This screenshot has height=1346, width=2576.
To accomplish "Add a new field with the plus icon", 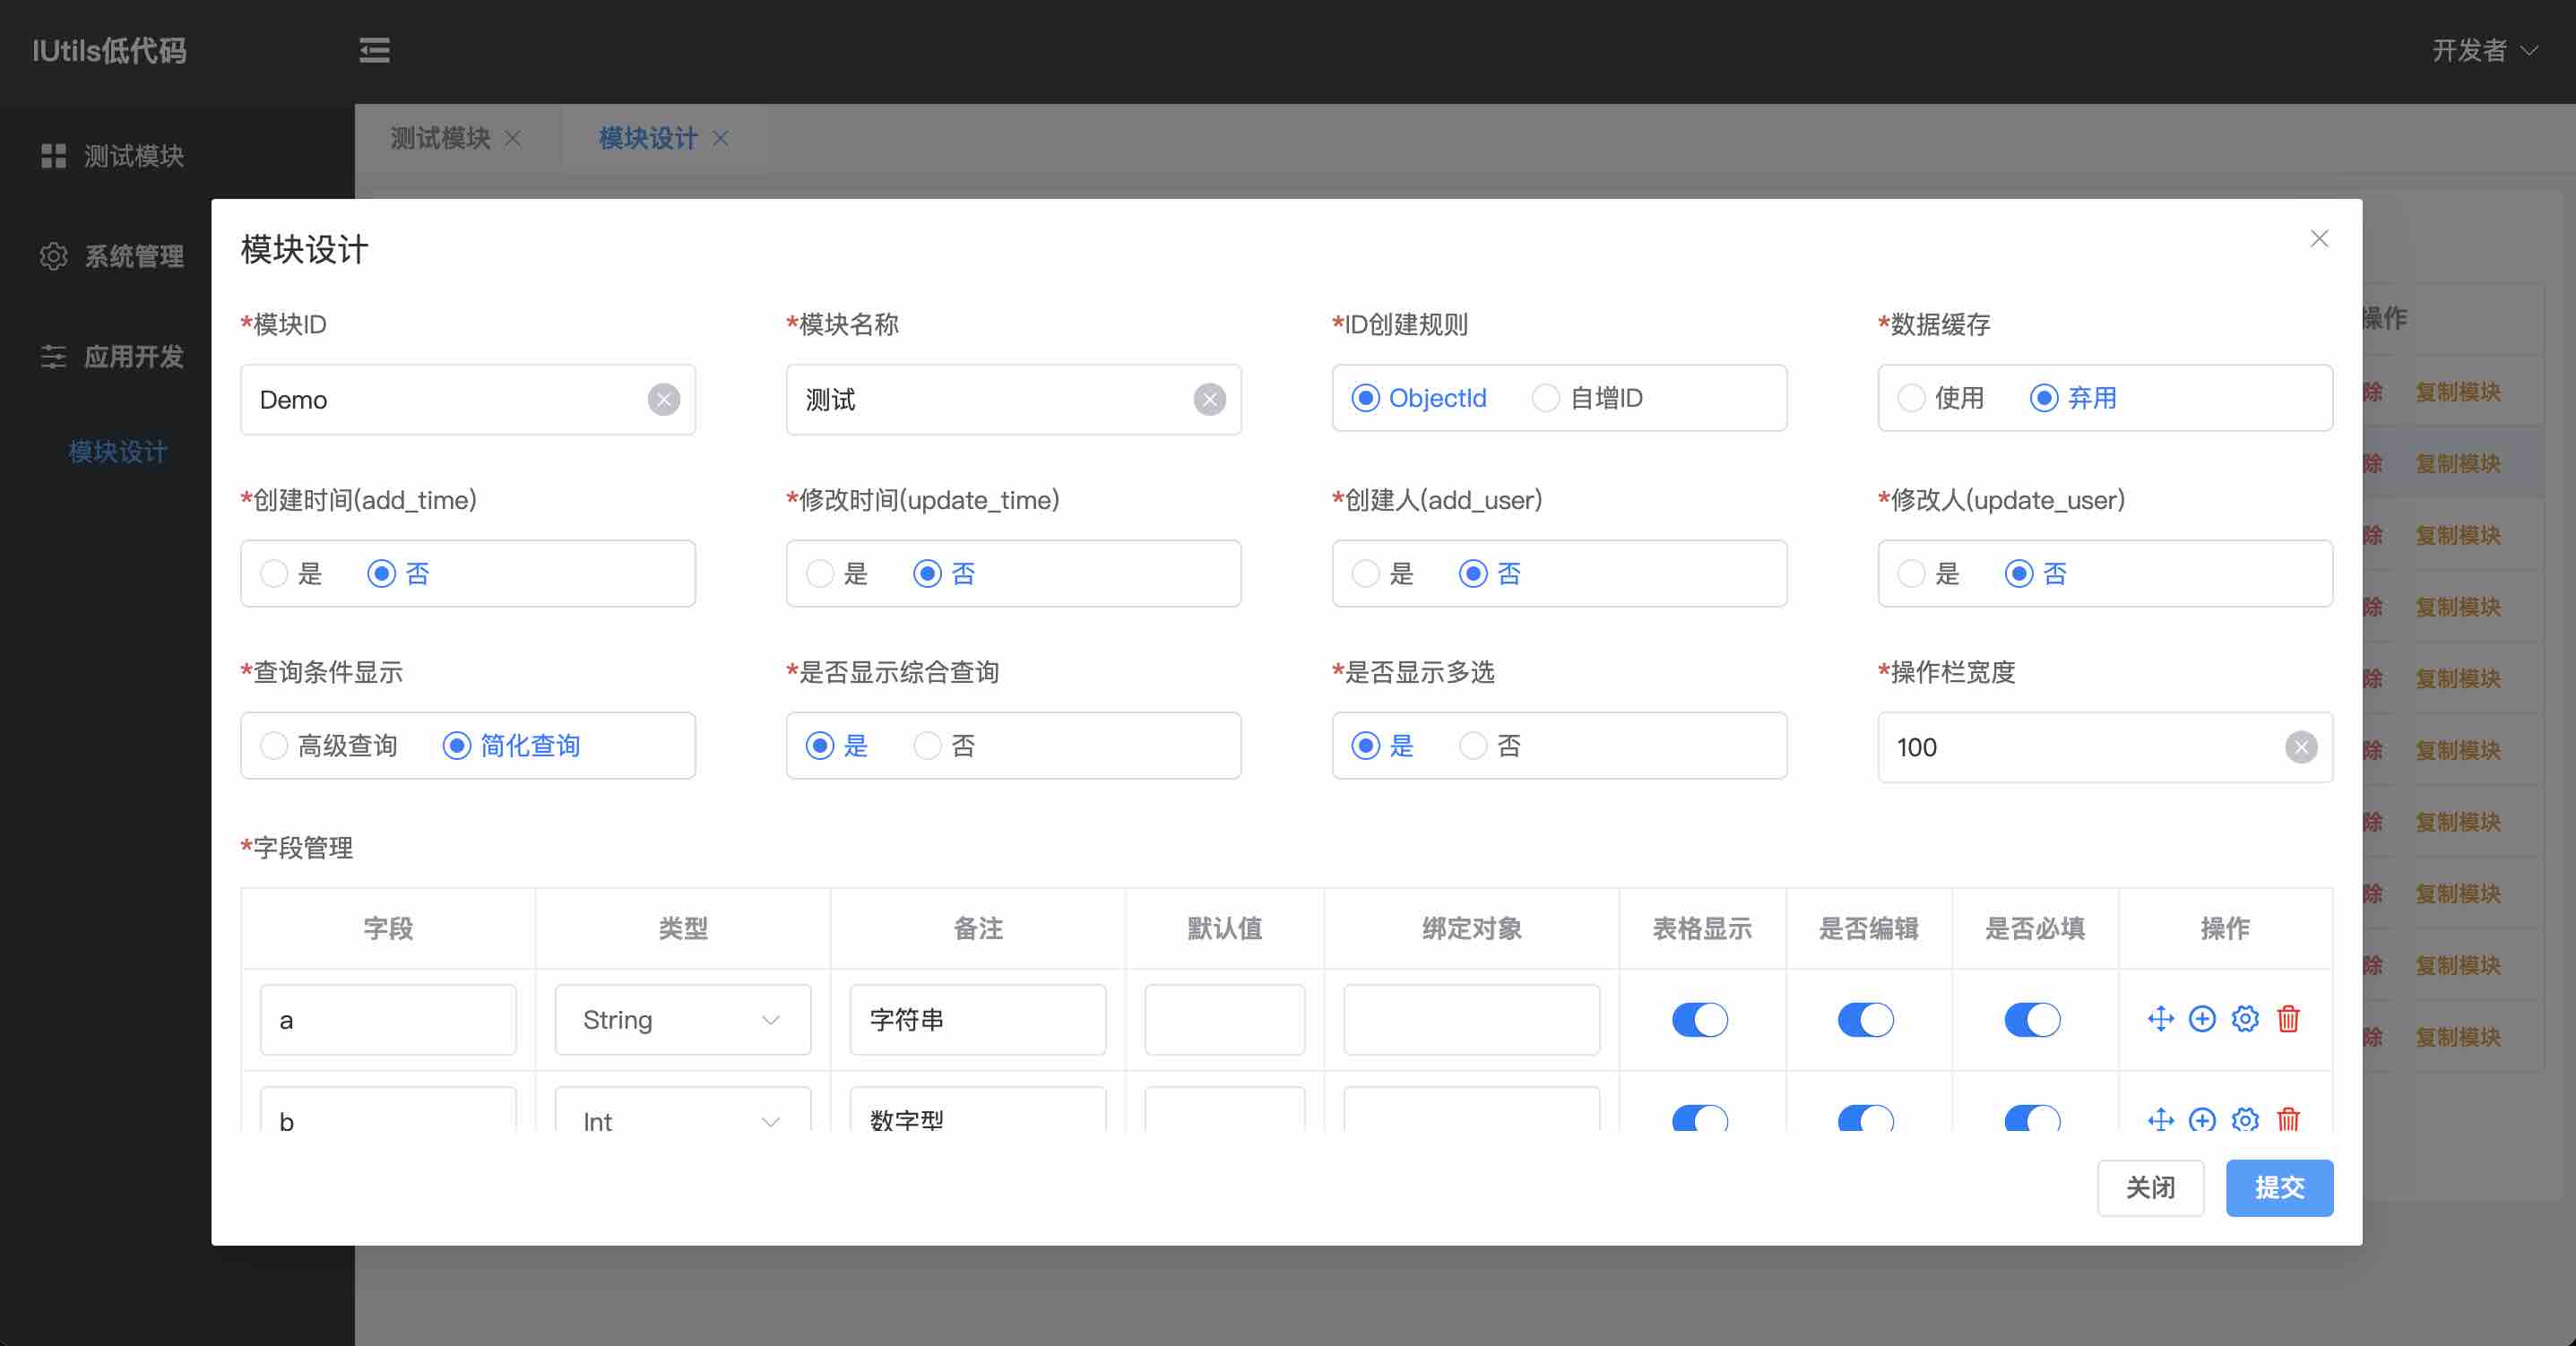I will (x=2202, y=1019).
